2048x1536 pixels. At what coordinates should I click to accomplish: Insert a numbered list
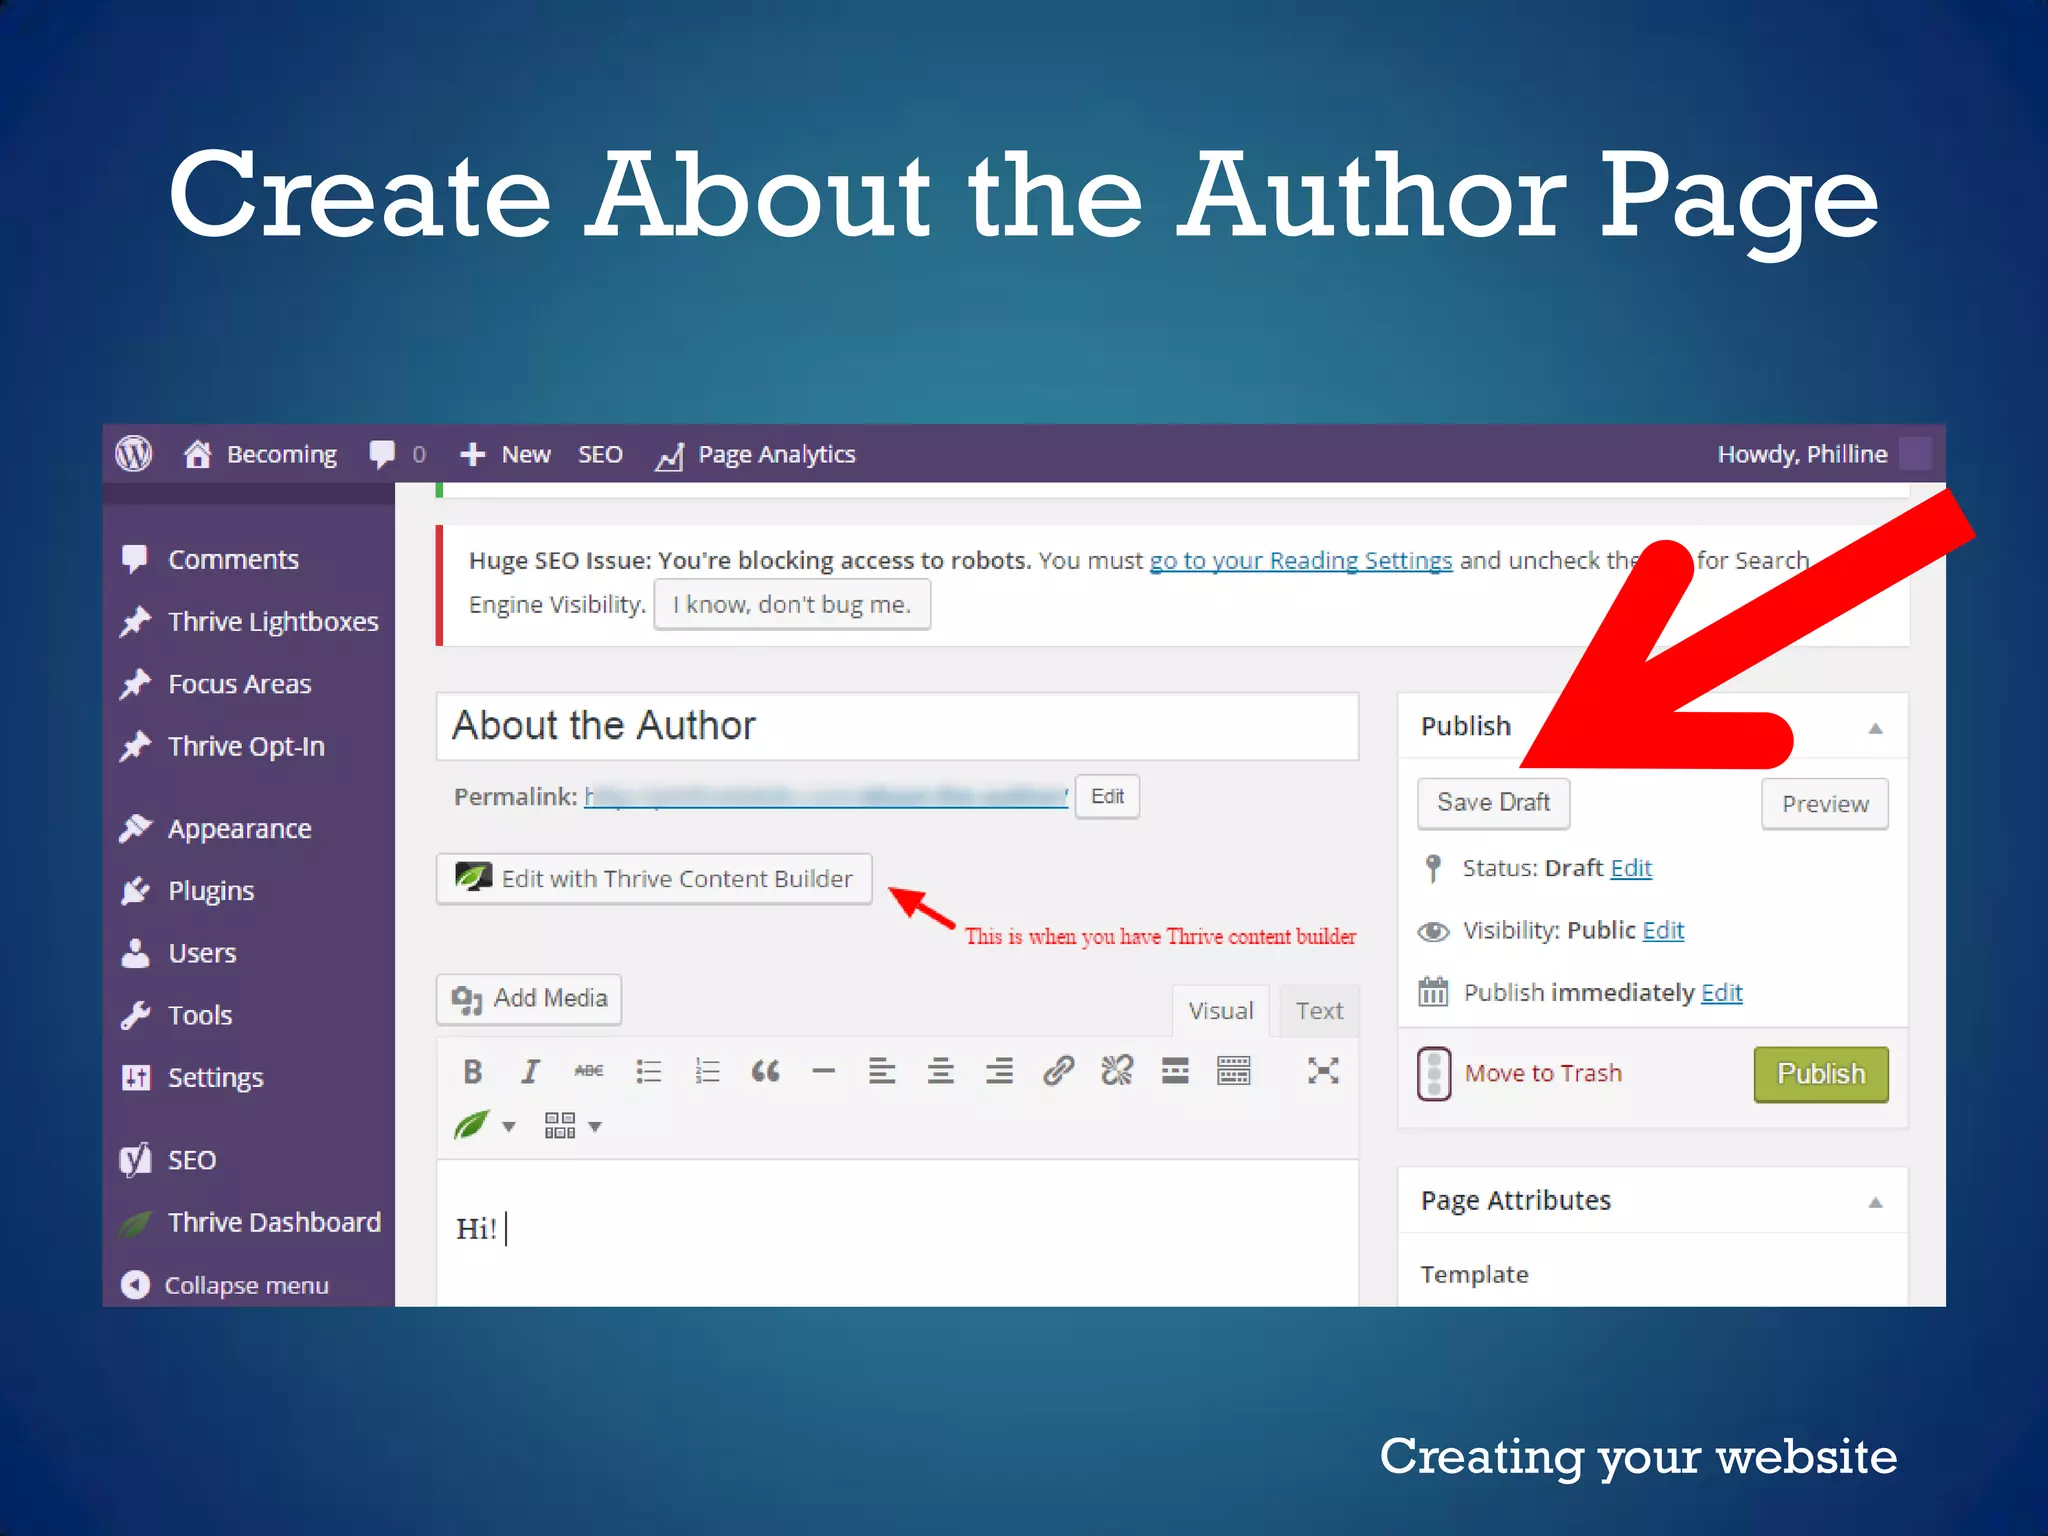[707, 1072]
